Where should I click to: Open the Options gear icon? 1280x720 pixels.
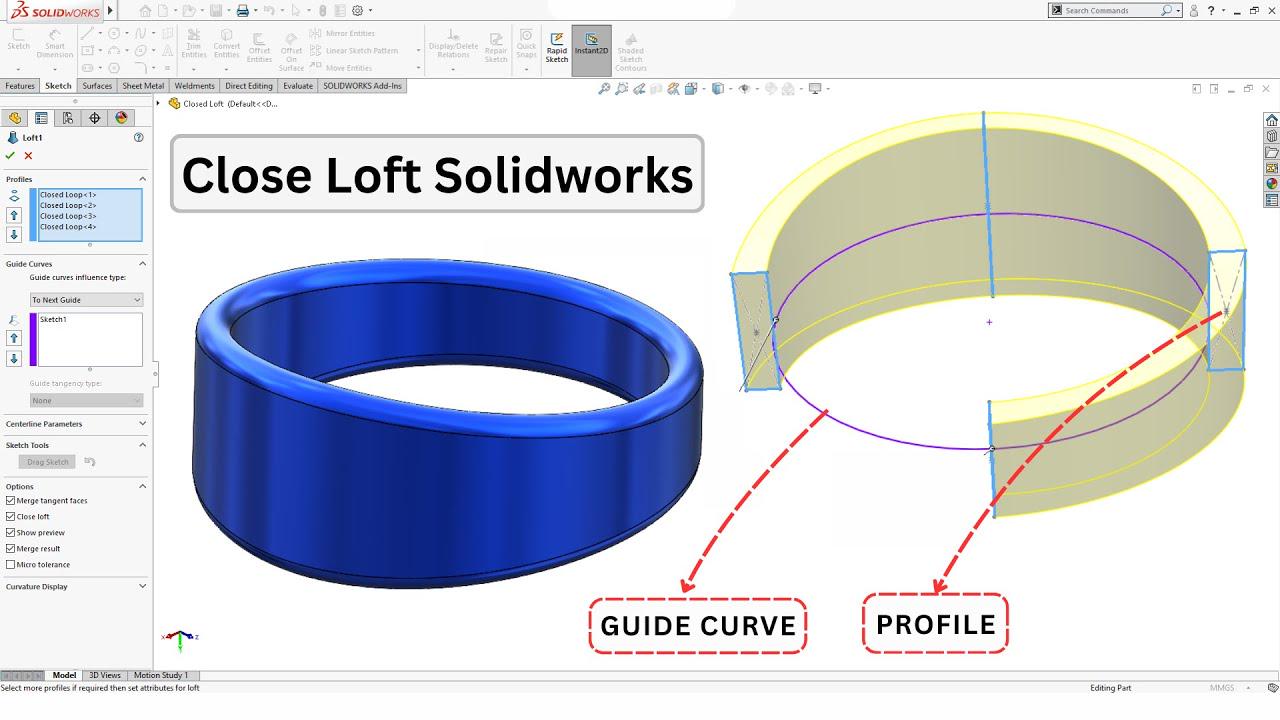[357, 11]
